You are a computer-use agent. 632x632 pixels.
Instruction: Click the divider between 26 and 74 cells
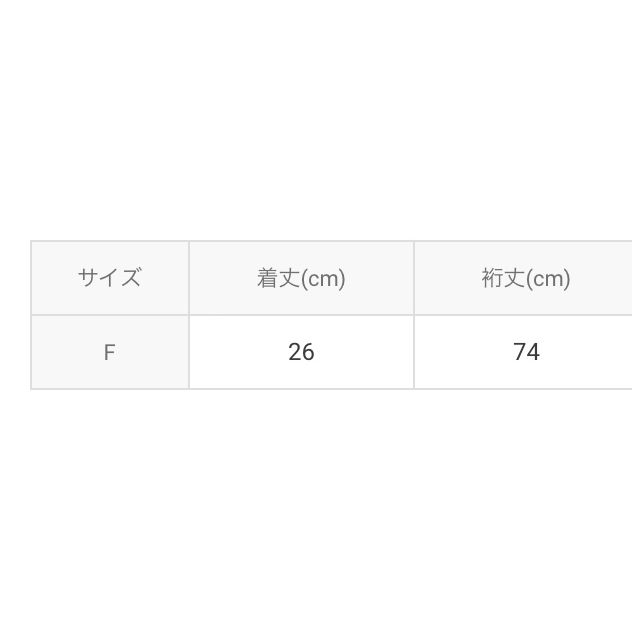[414, 352]
